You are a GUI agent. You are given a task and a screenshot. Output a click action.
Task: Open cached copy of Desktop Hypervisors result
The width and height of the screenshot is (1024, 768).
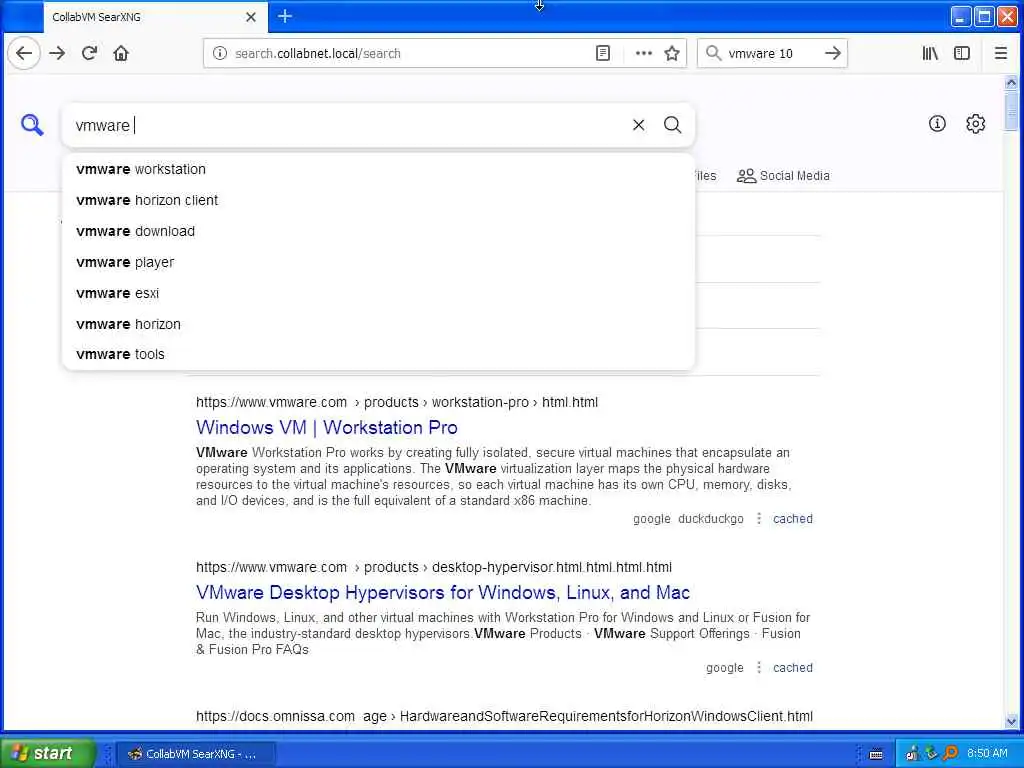coord(793,667)
